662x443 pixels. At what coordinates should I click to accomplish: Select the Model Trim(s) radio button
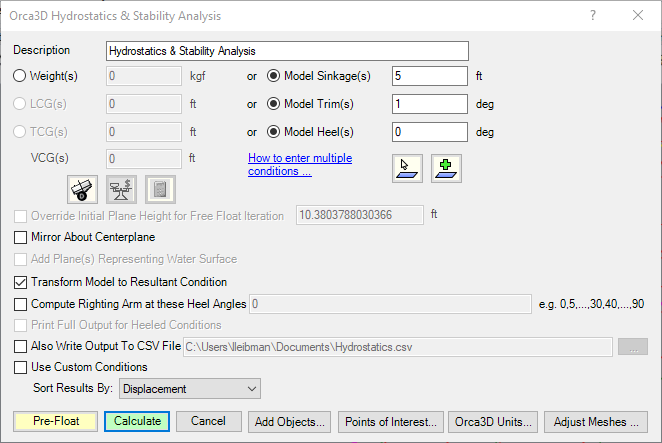[274, 104]
